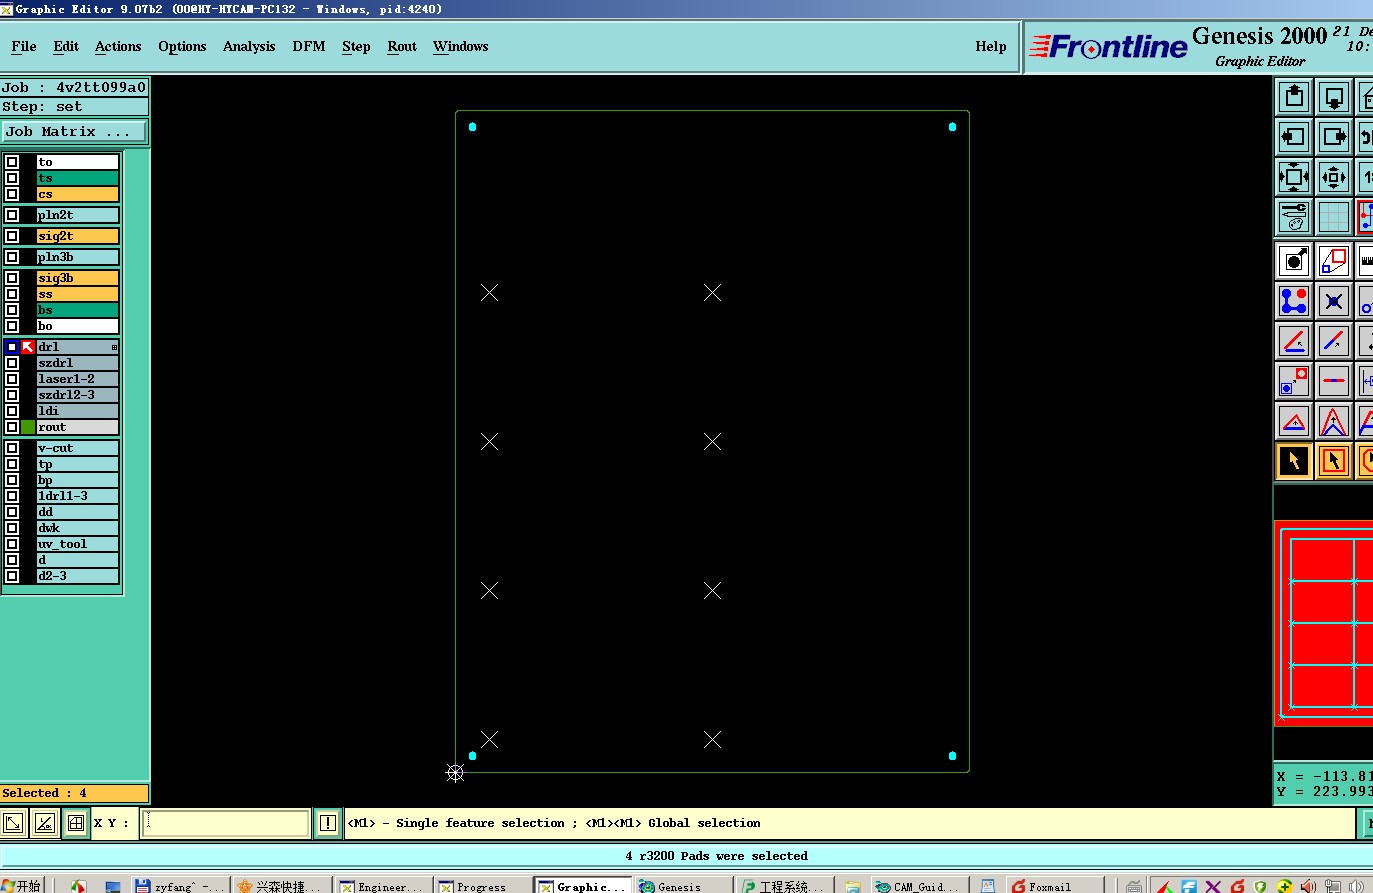Select the pln3b layer name

point(77,257)
